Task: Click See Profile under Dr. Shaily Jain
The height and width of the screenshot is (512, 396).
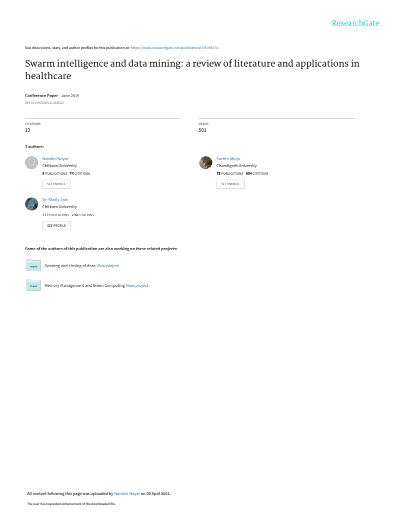Action: pyautogui.click(x=56, y=225)
